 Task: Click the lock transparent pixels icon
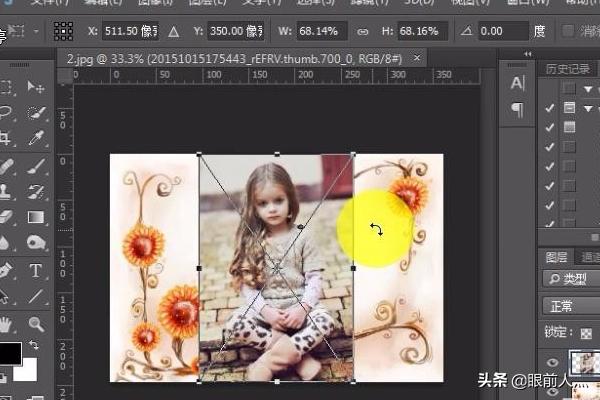[x=586, y=334]
